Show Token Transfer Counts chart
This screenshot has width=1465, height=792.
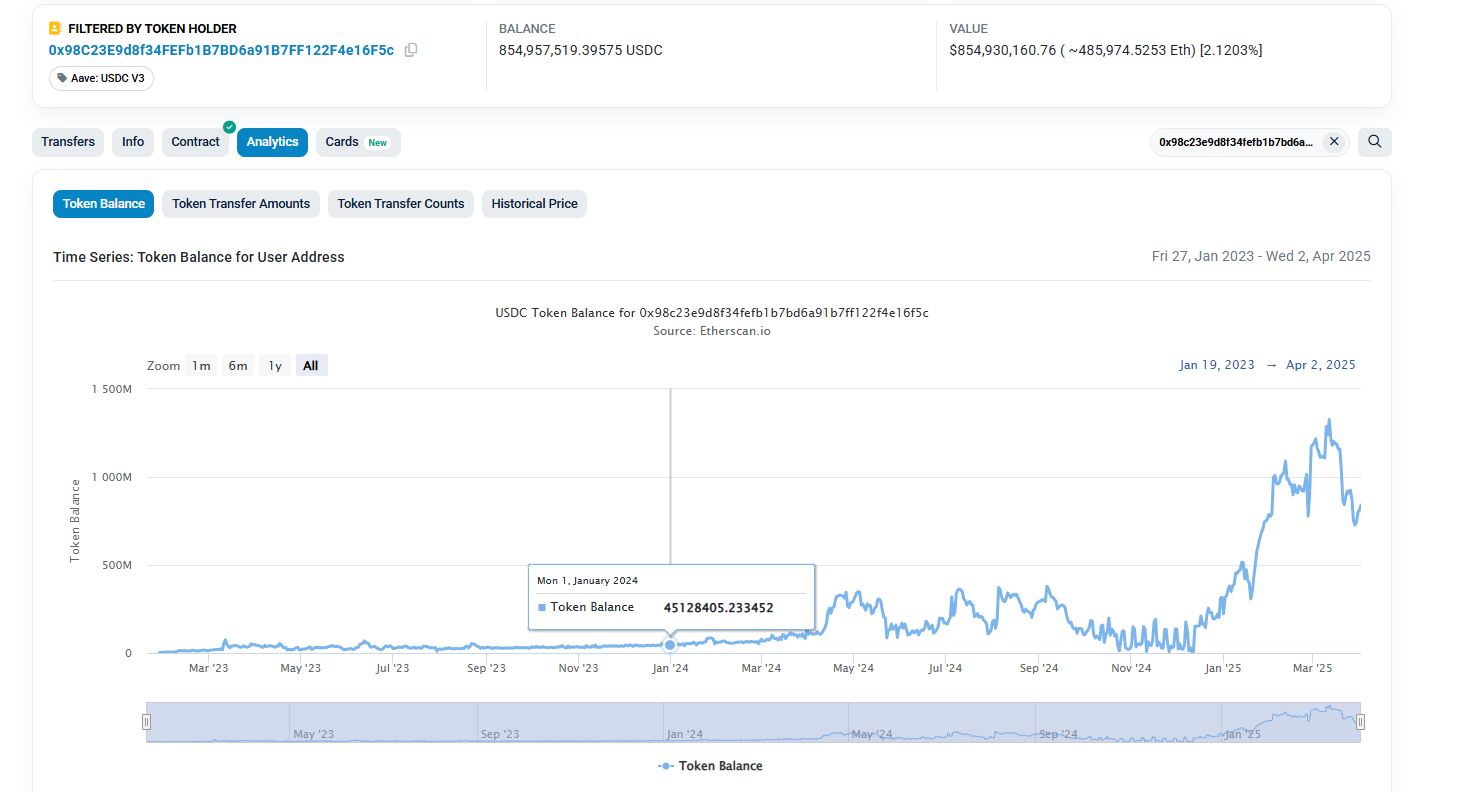[x=401, y=204]
